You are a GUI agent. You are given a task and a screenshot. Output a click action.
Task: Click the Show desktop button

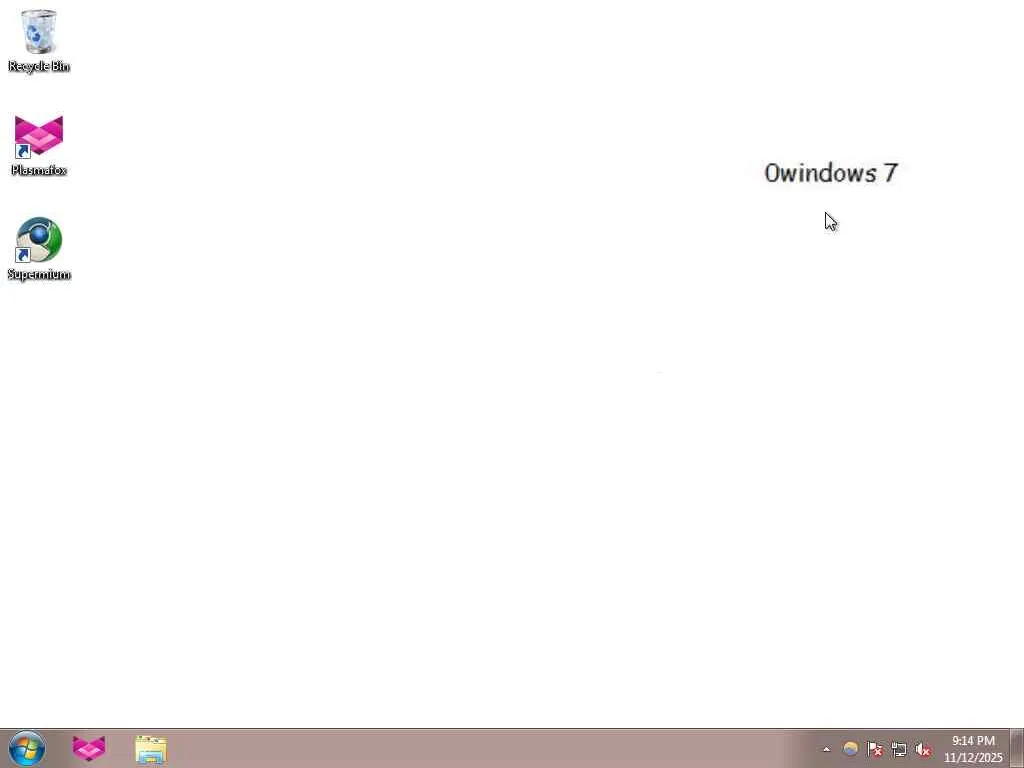coord(1017,748)
